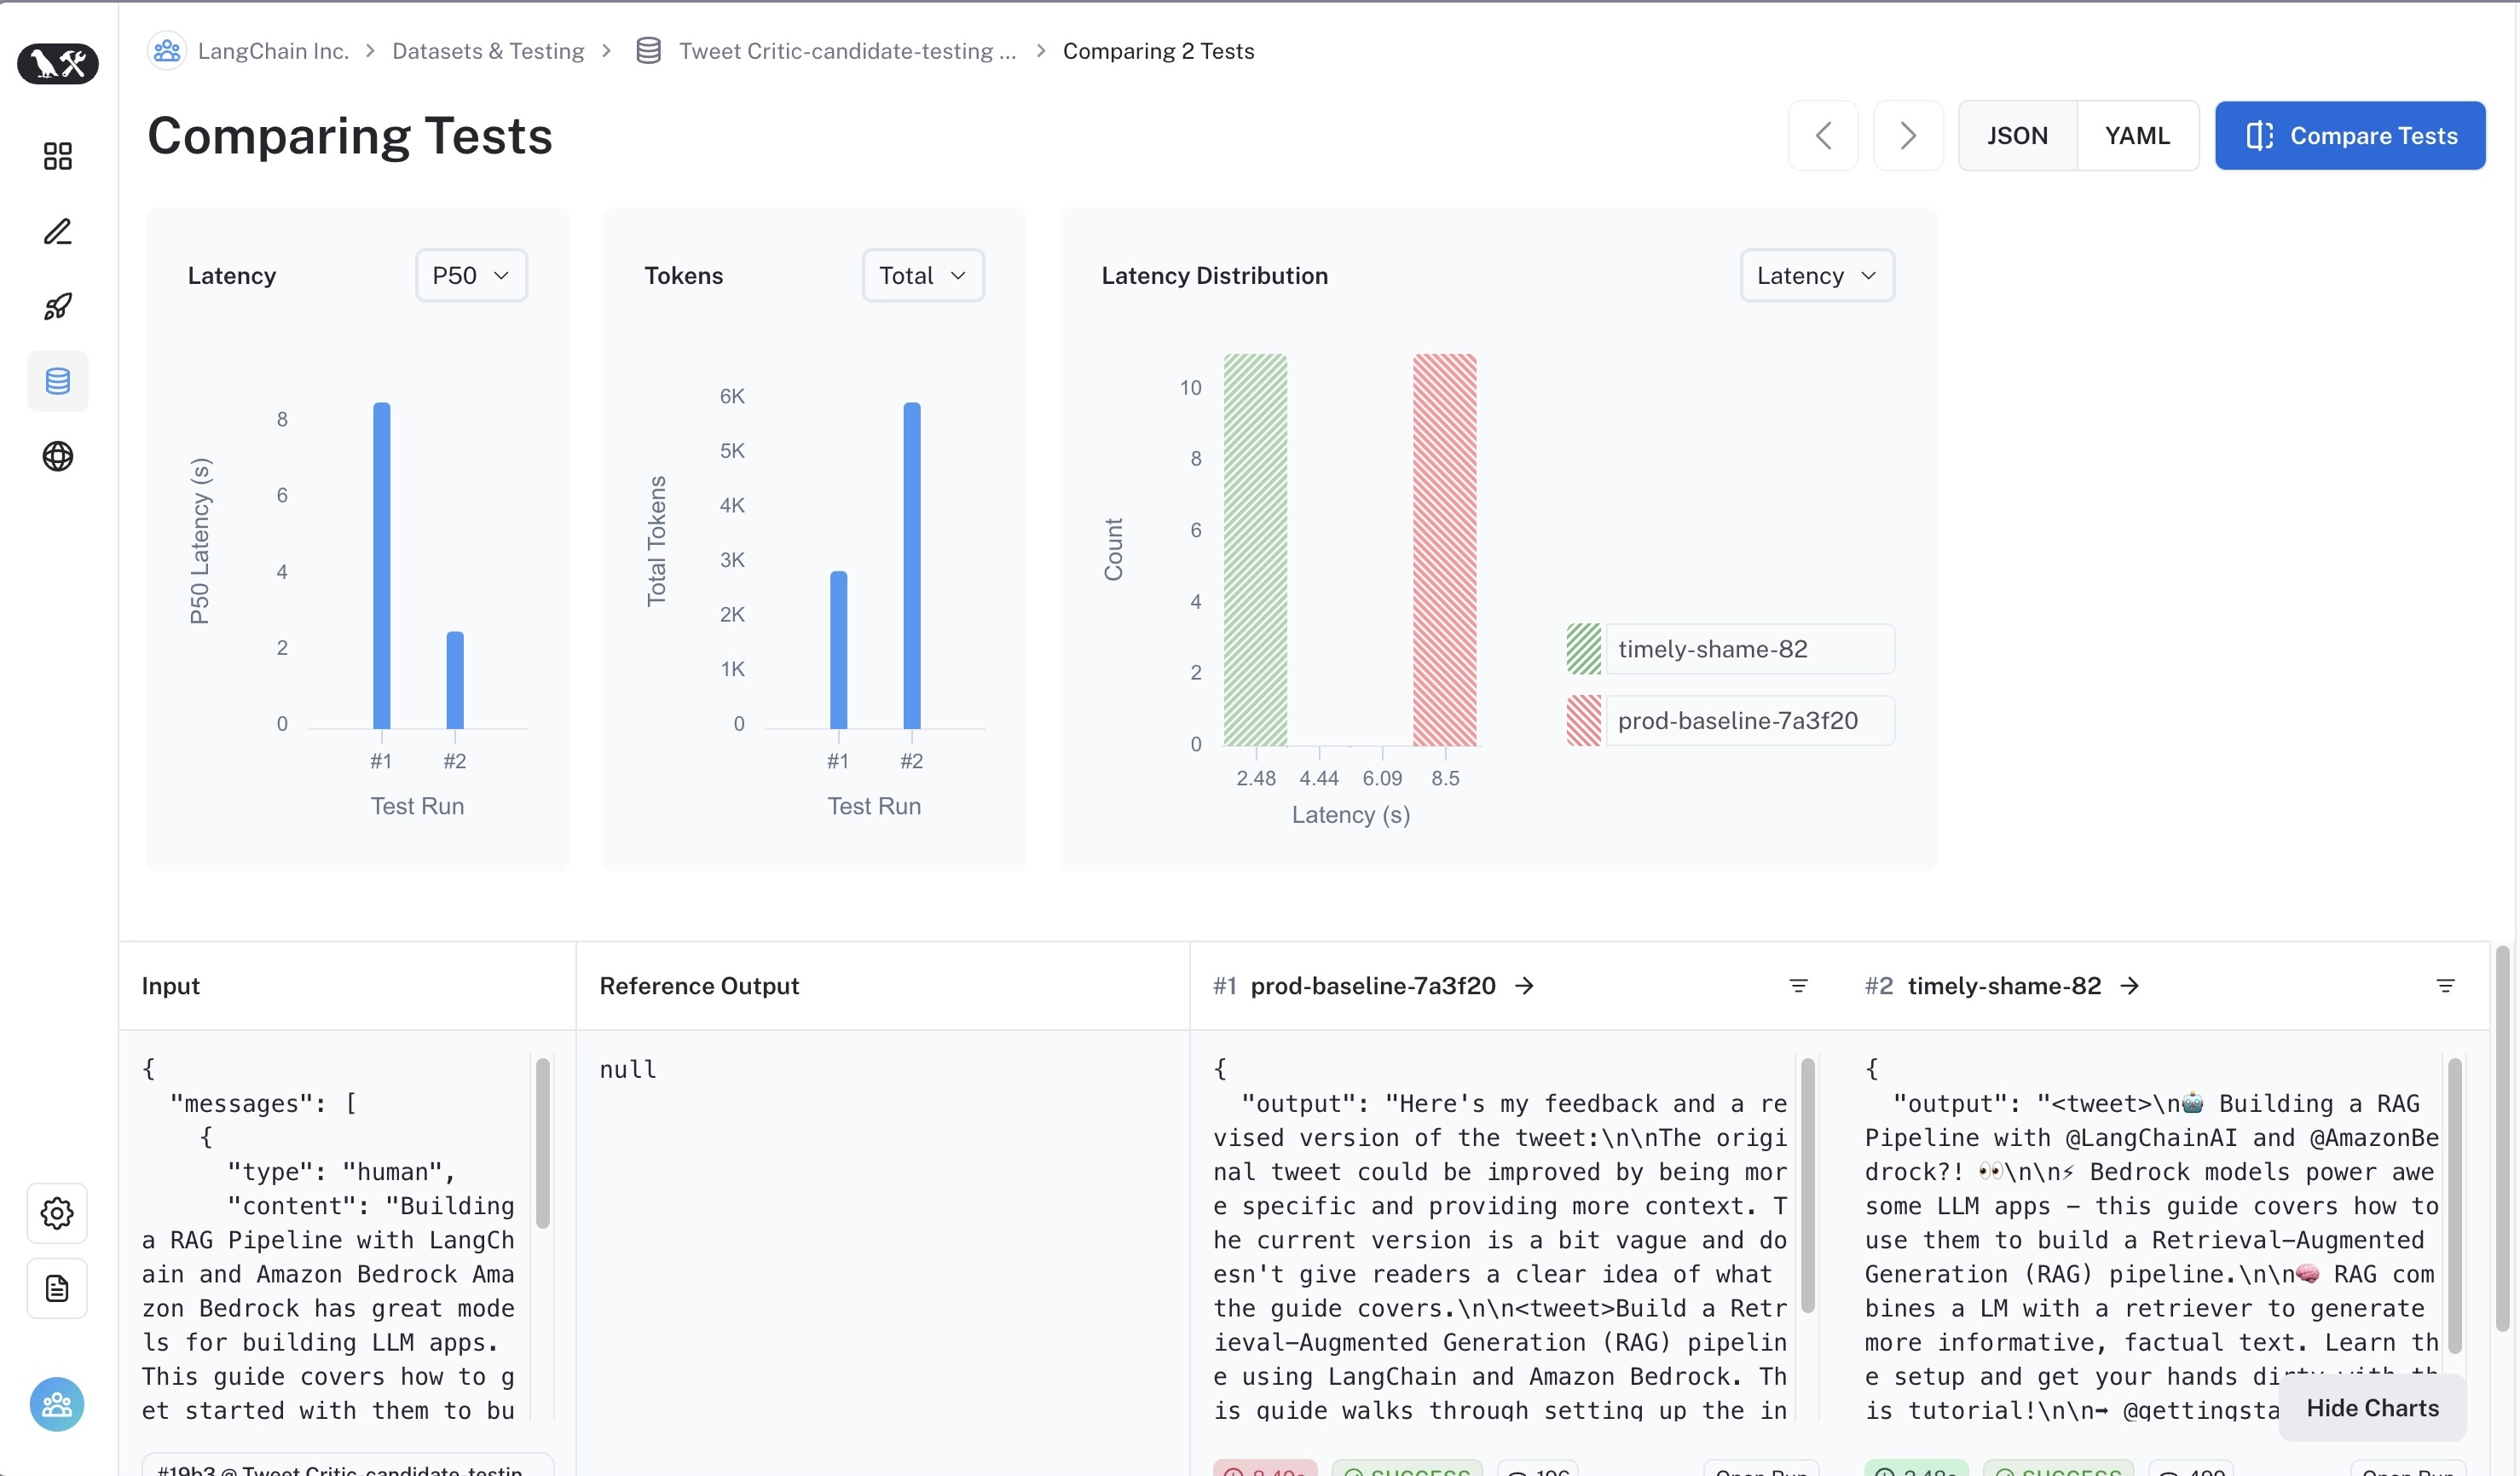The height and width of the screenshot is (1476, 2520).
Task: Click the Input cell scrollbar
Action: click(x=543, y=1143)
